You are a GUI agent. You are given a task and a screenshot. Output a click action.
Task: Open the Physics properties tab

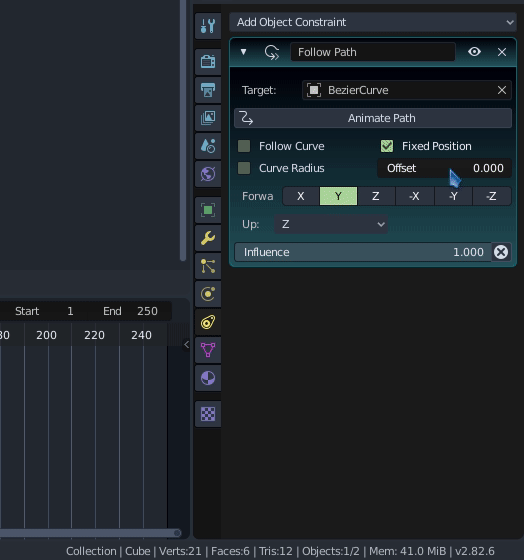[208, 294]
